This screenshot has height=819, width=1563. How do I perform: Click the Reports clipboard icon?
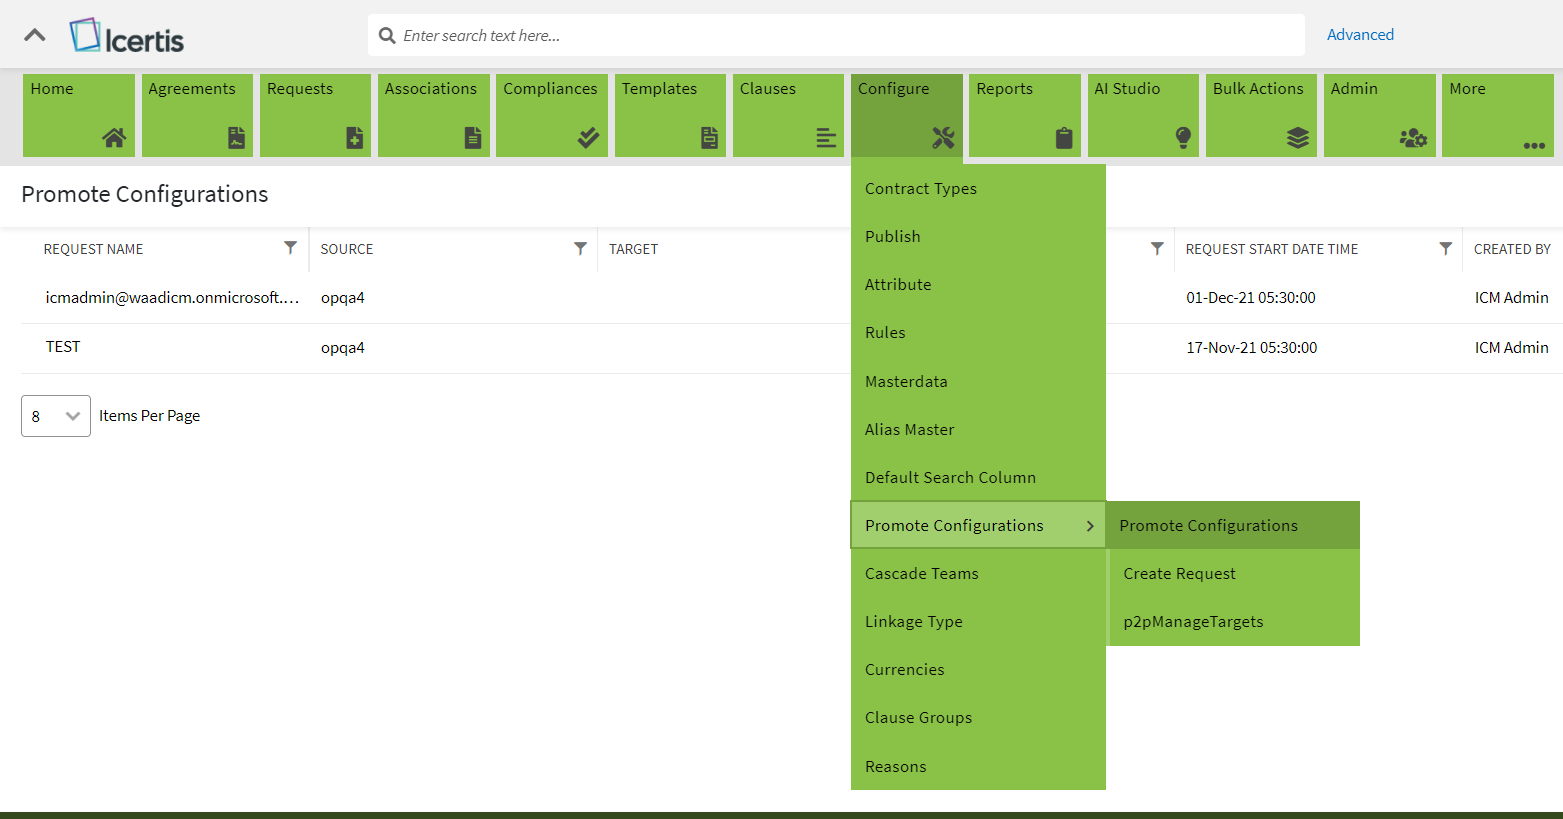click(x=1064, y=138)
